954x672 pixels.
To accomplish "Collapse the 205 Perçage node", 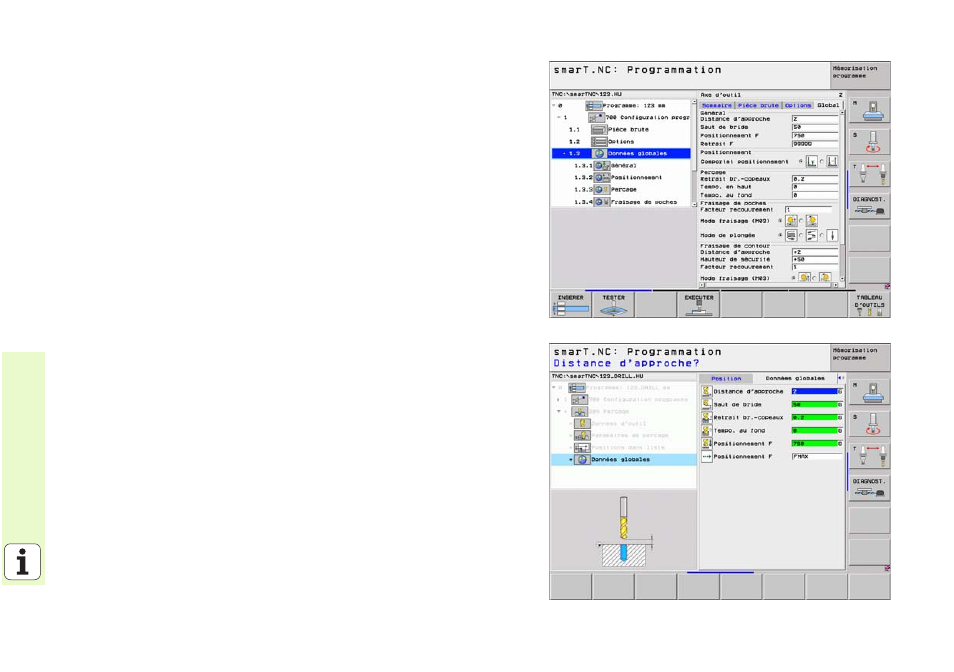I will pyautogui.click(x=559, y=412).
